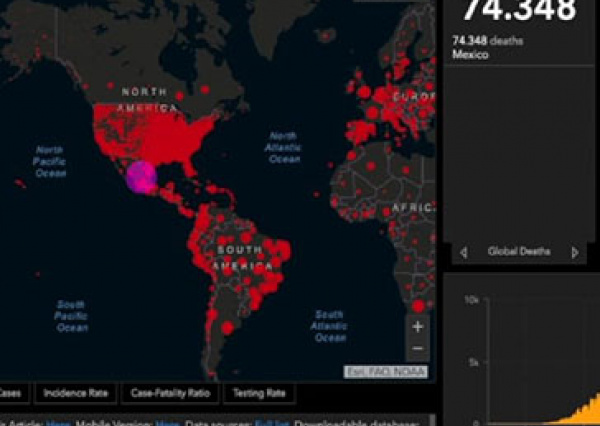Screen dimensions: 600x426
Task: Select the highlighted pink Mexico circle
Action: [x=141, y=177]
